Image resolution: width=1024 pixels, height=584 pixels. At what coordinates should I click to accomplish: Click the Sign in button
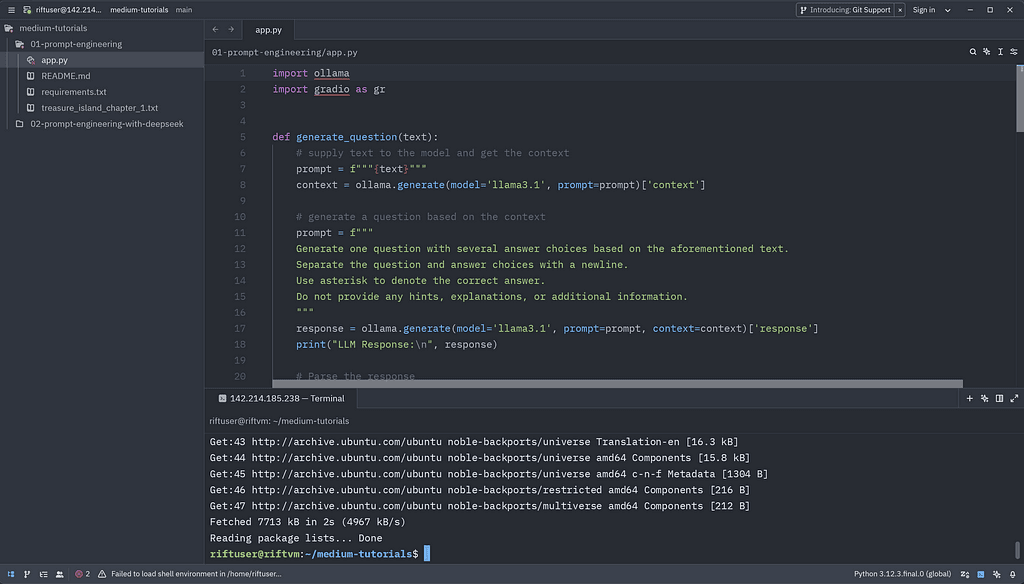click(924, 10)
